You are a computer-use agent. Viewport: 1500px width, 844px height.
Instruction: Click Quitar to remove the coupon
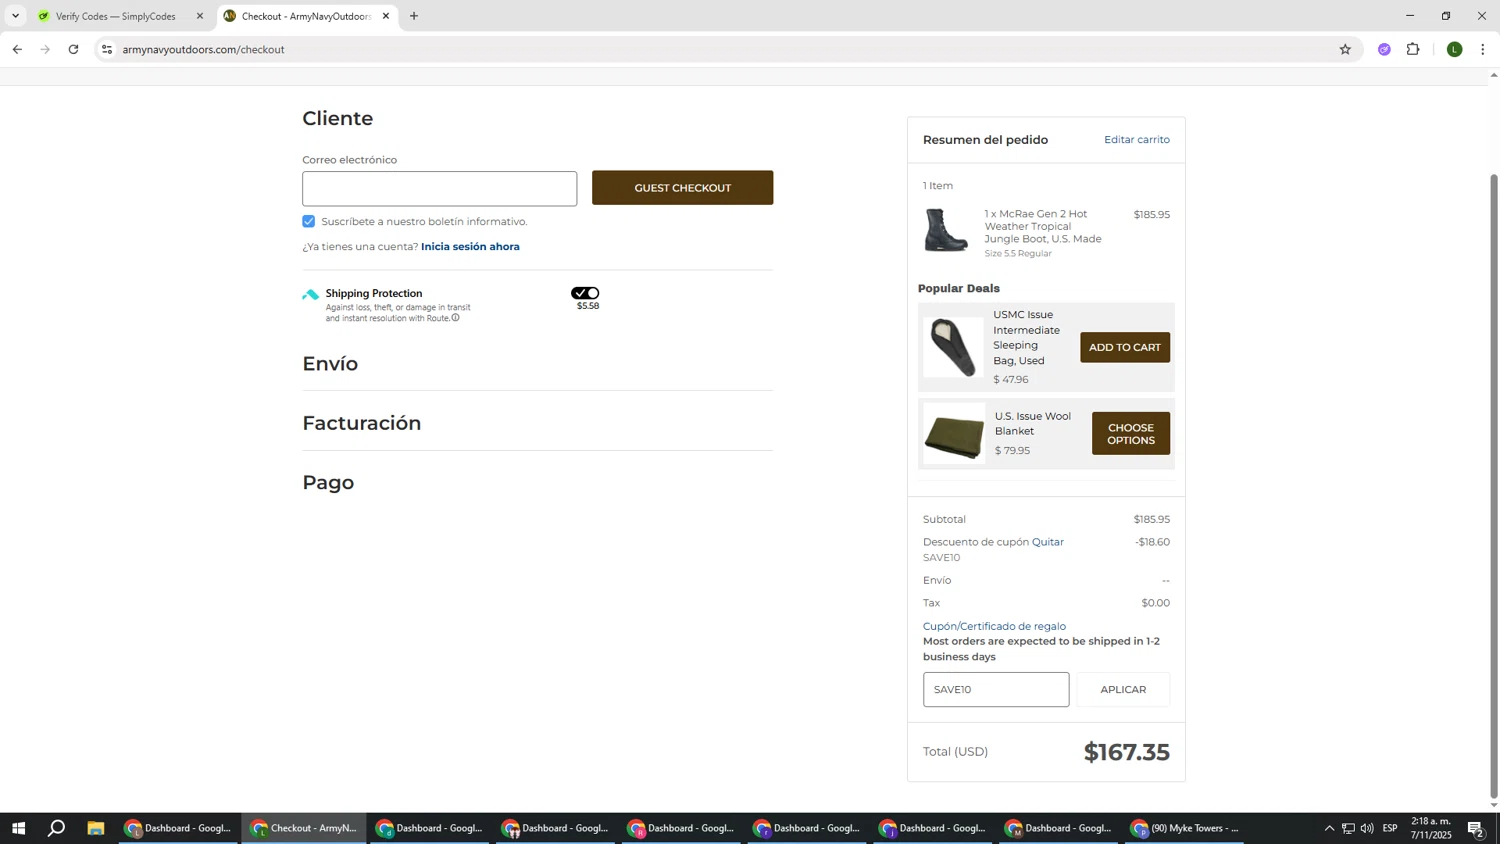(x=1047, y=542)
